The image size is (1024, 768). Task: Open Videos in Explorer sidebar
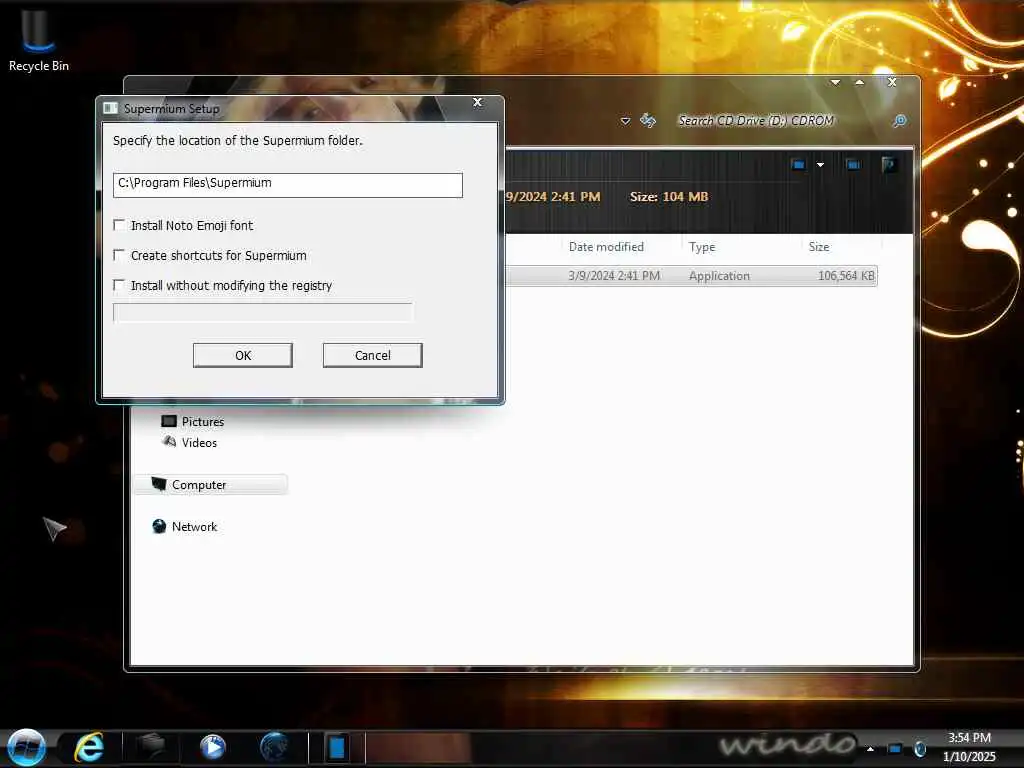tap(199, 443)
